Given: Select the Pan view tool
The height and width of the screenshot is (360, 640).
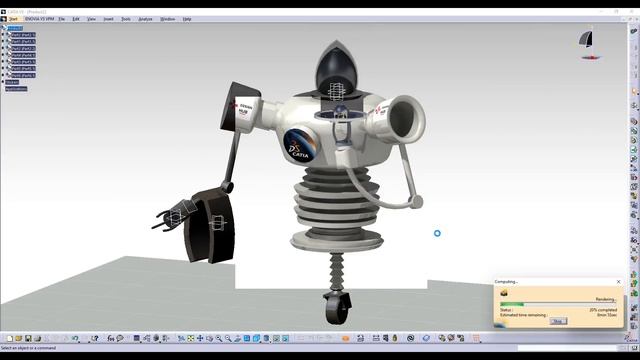Looking at the screenshot, I should 200,338.
